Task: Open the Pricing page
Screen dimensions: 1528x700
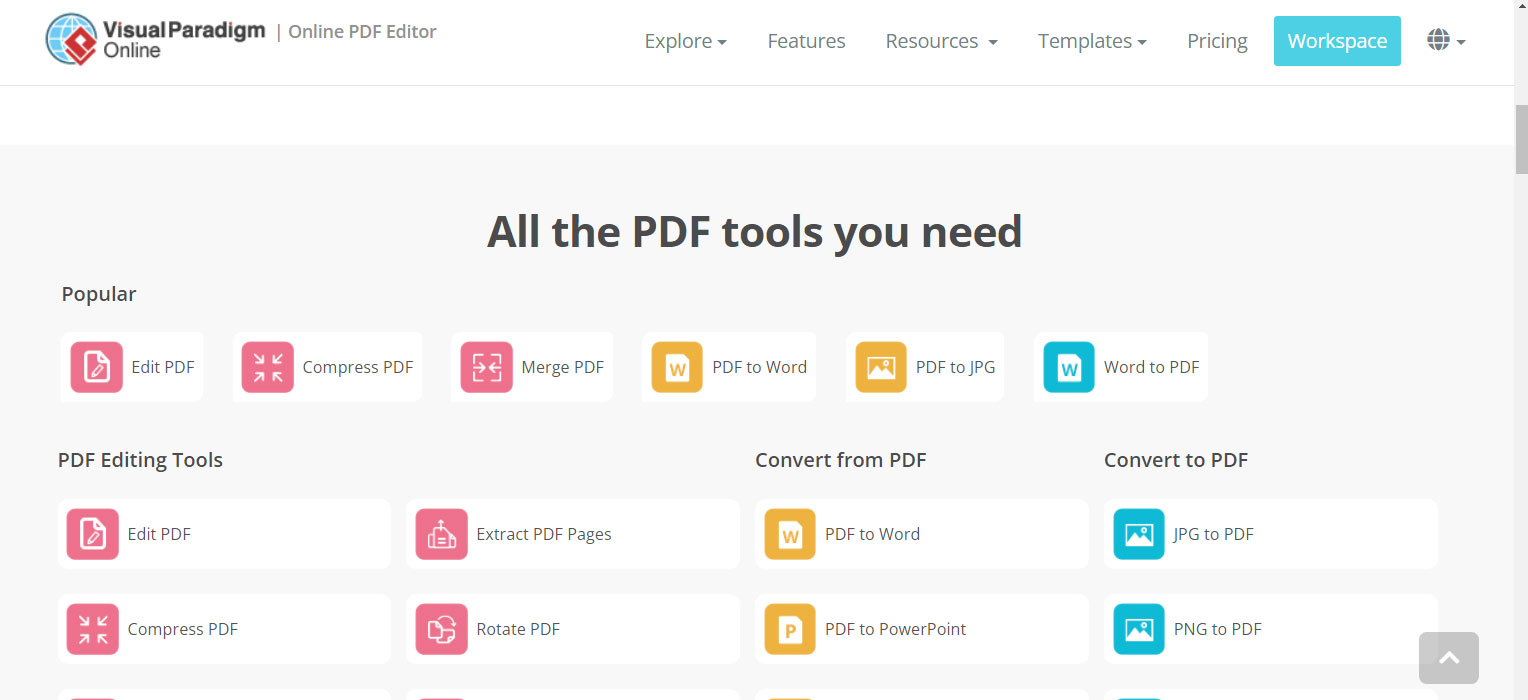Action: (1217, 41)
